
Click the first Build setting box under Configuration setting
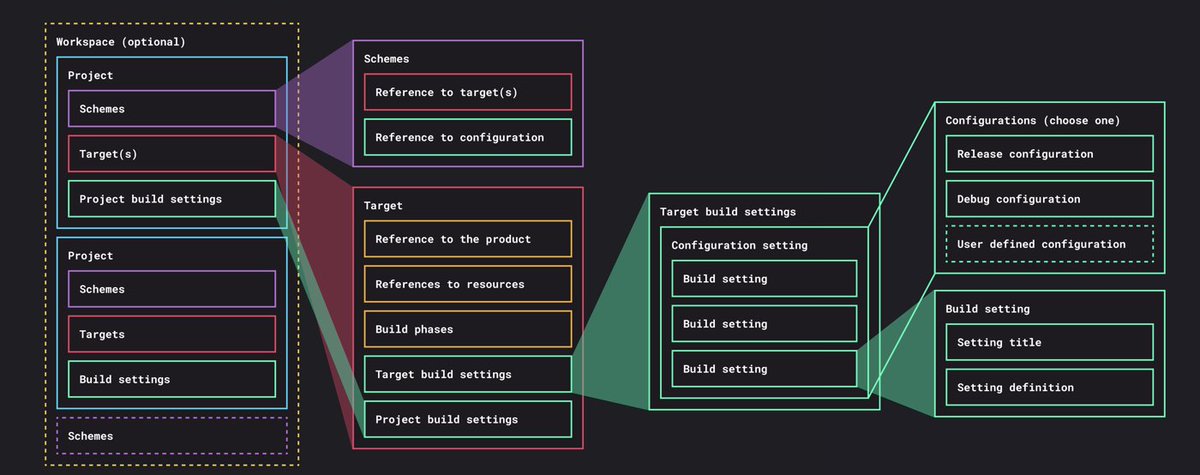[764, 279]
